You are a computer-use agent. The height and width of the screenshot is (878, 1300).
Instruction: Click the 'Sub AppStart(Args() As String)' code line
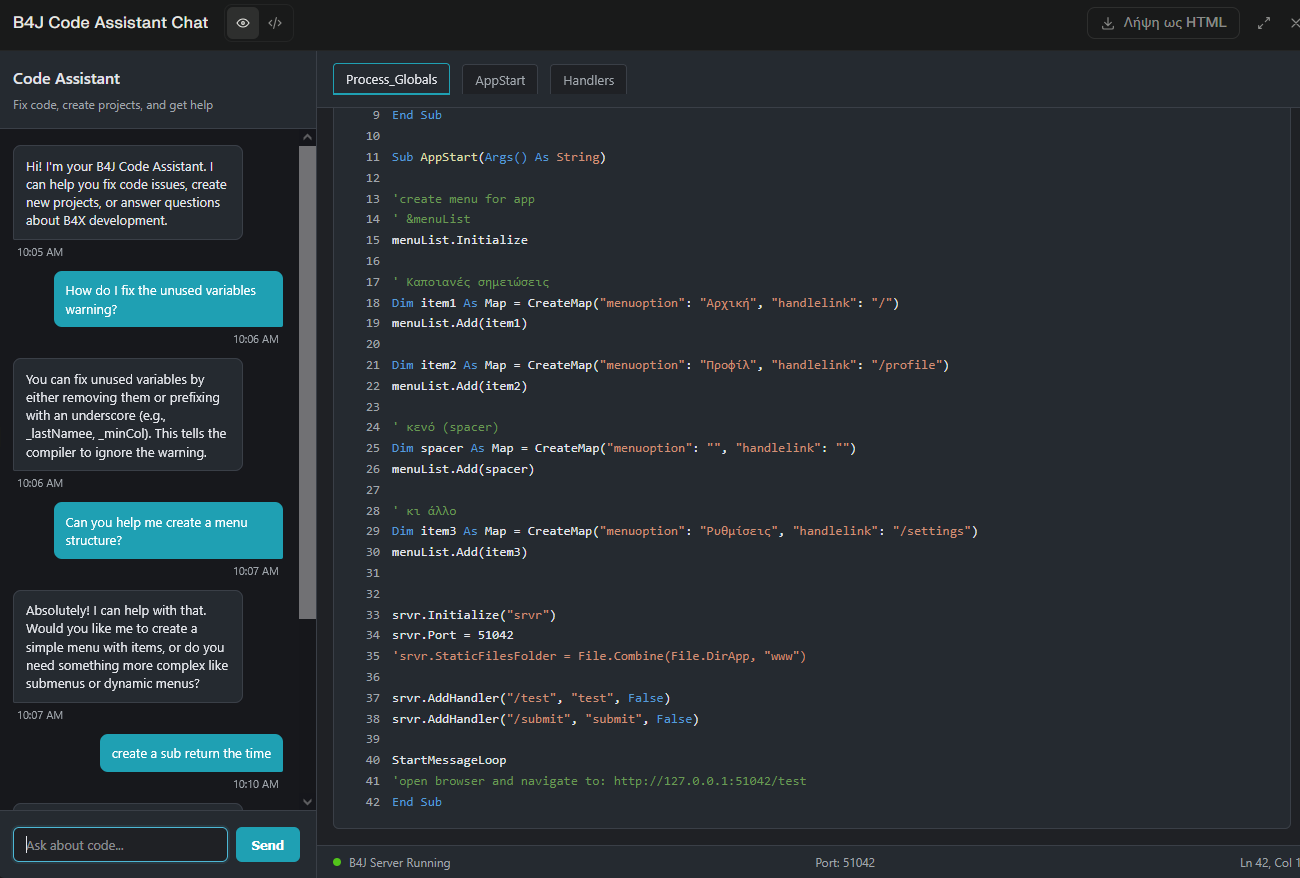(499, 157)
